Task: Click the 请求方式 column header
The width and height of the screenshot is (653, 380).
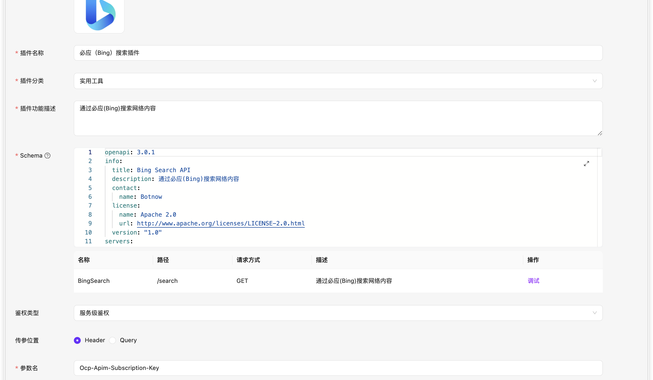Action: click(248, 260)
